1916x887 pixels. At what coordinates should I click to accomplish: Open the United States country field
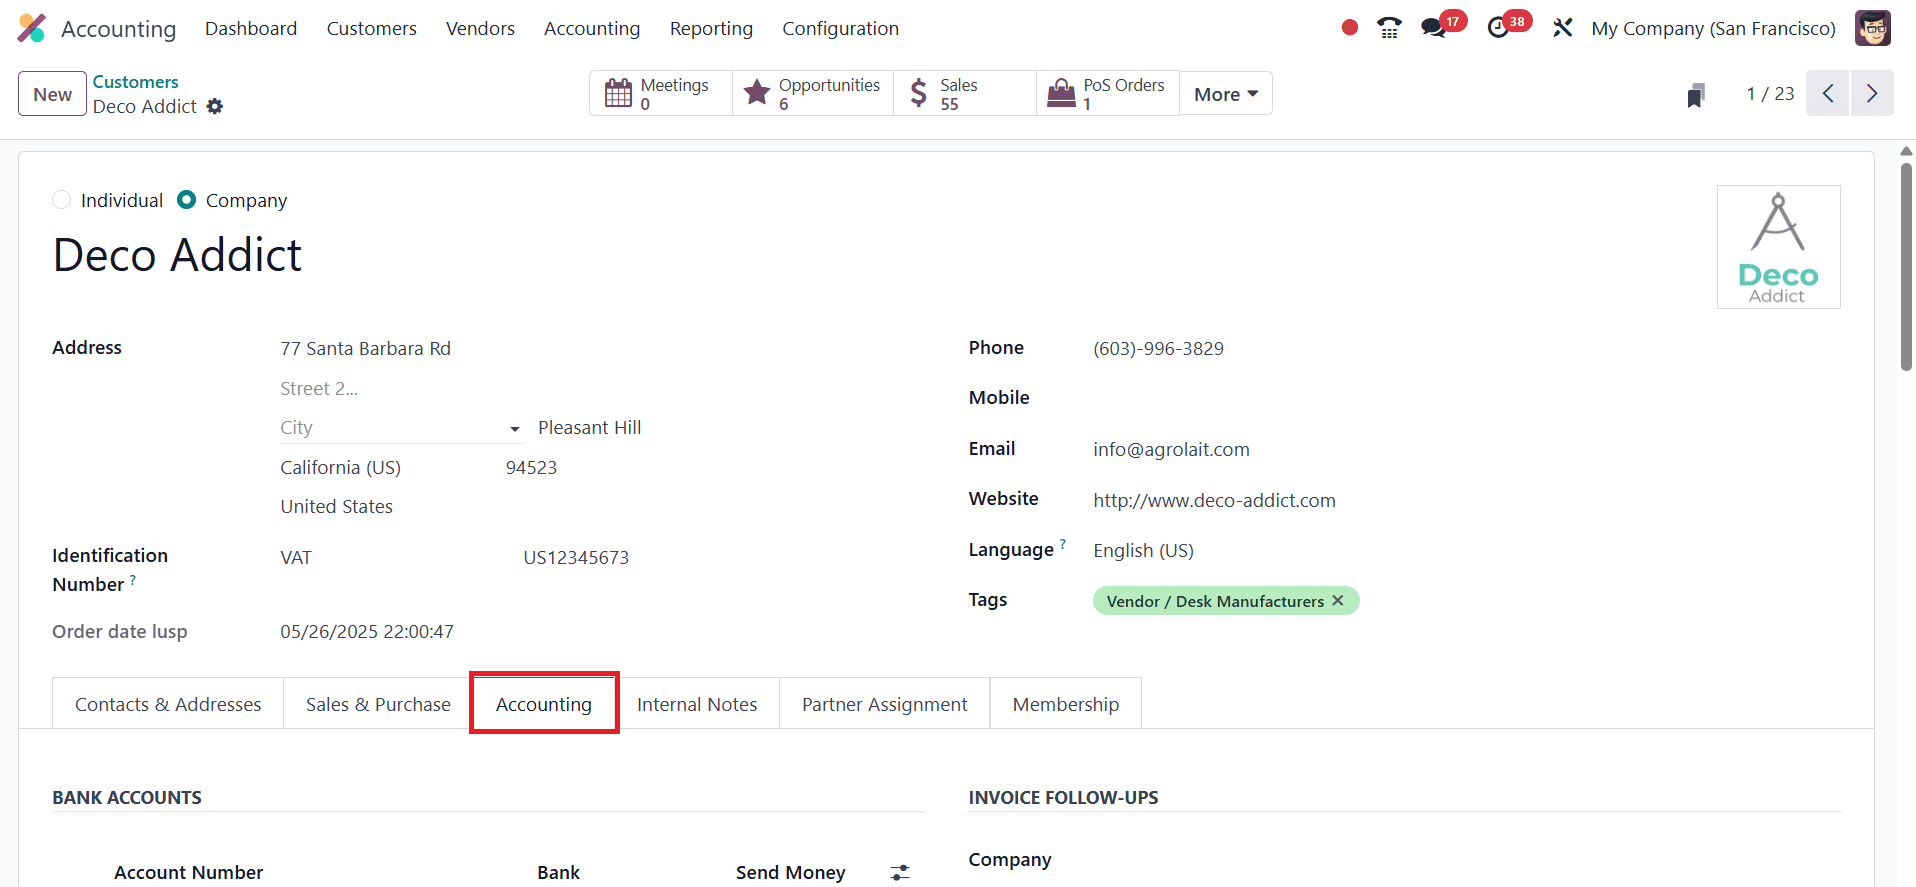336,507
